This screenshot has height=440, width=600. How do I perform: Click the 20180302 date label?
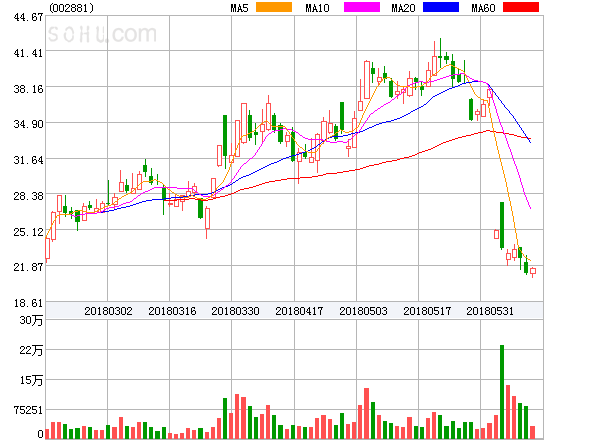[108, 311]
